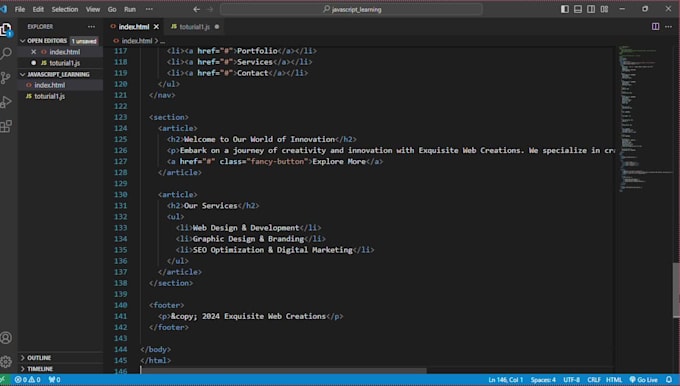Viewport: 680px width, 386px height.
Task: Click the Our Services heading code line
Action: [x=213, y=206]
